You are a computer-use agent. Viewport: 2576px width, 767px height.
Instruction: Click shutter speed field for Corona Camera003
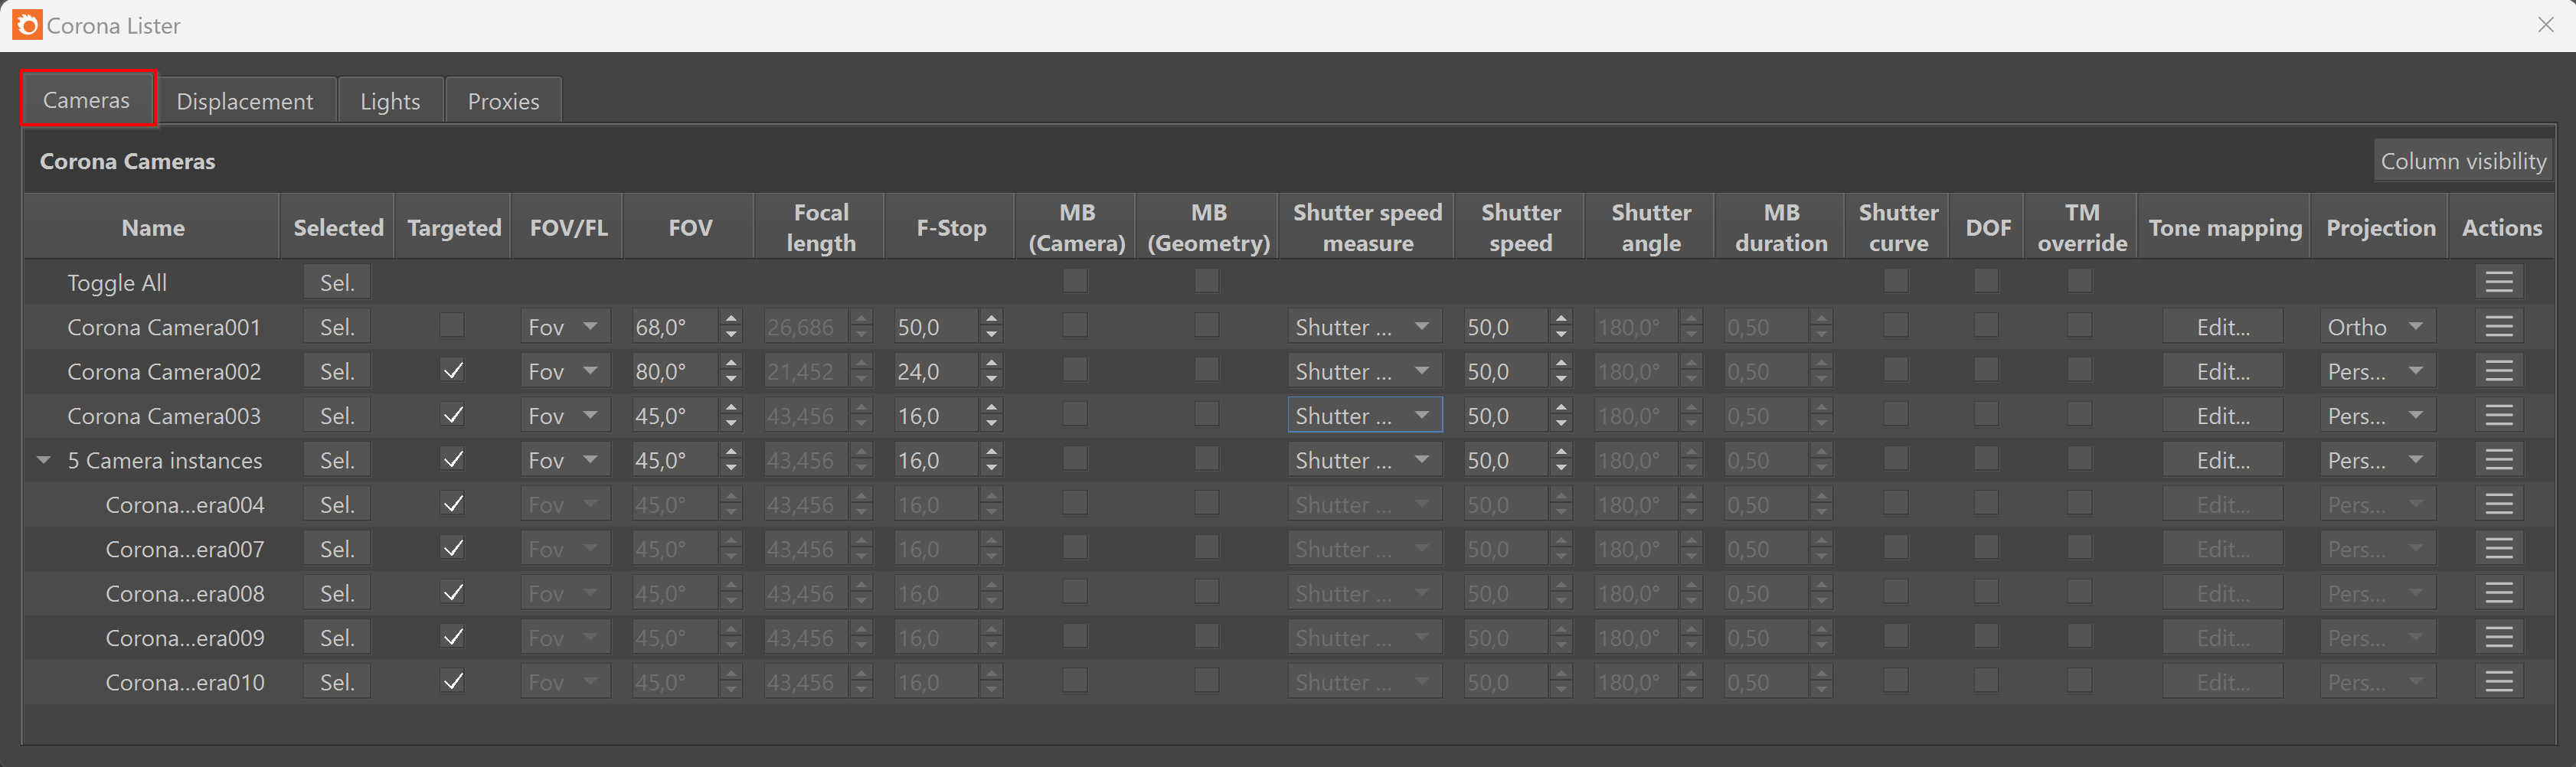point(1506,415)
